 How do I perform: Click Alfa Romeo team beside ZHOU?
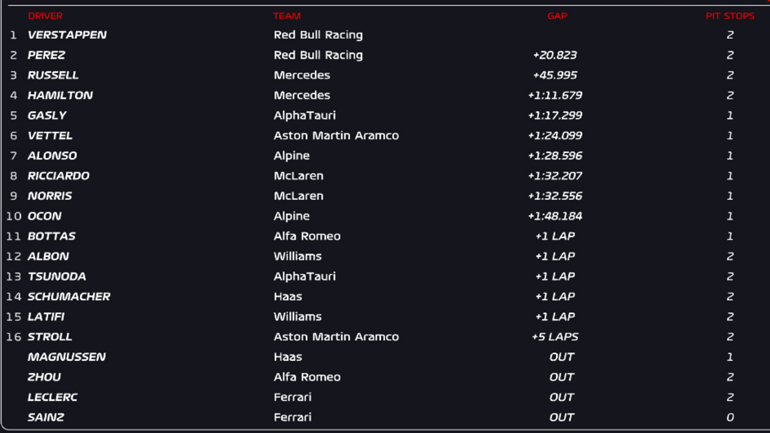click(307, 377)
